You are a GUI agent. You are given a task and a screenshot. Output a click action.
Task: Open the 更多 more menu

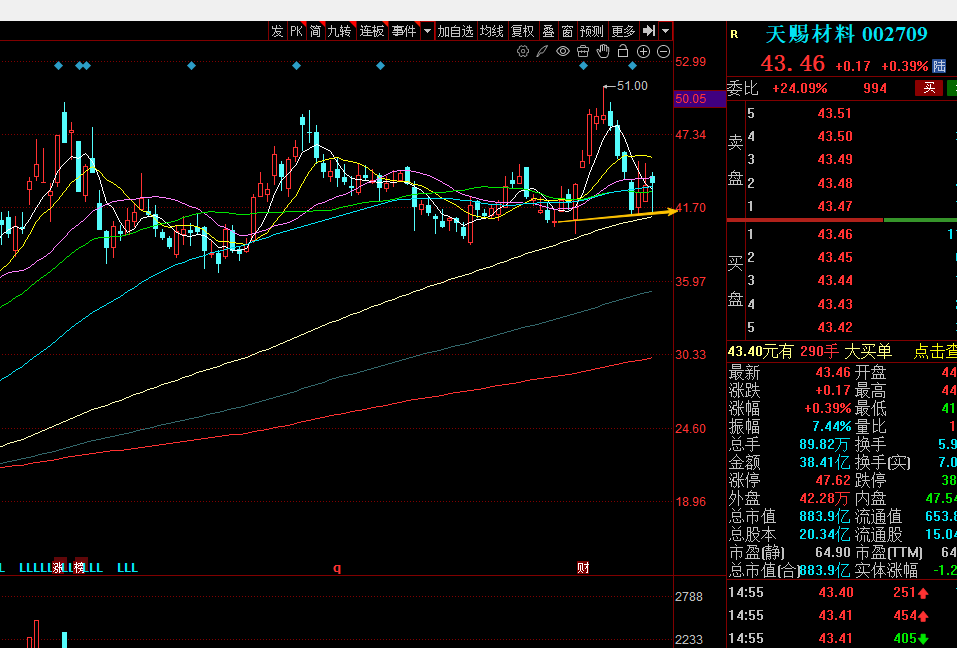pyautogui.click(x=623, y=31)
